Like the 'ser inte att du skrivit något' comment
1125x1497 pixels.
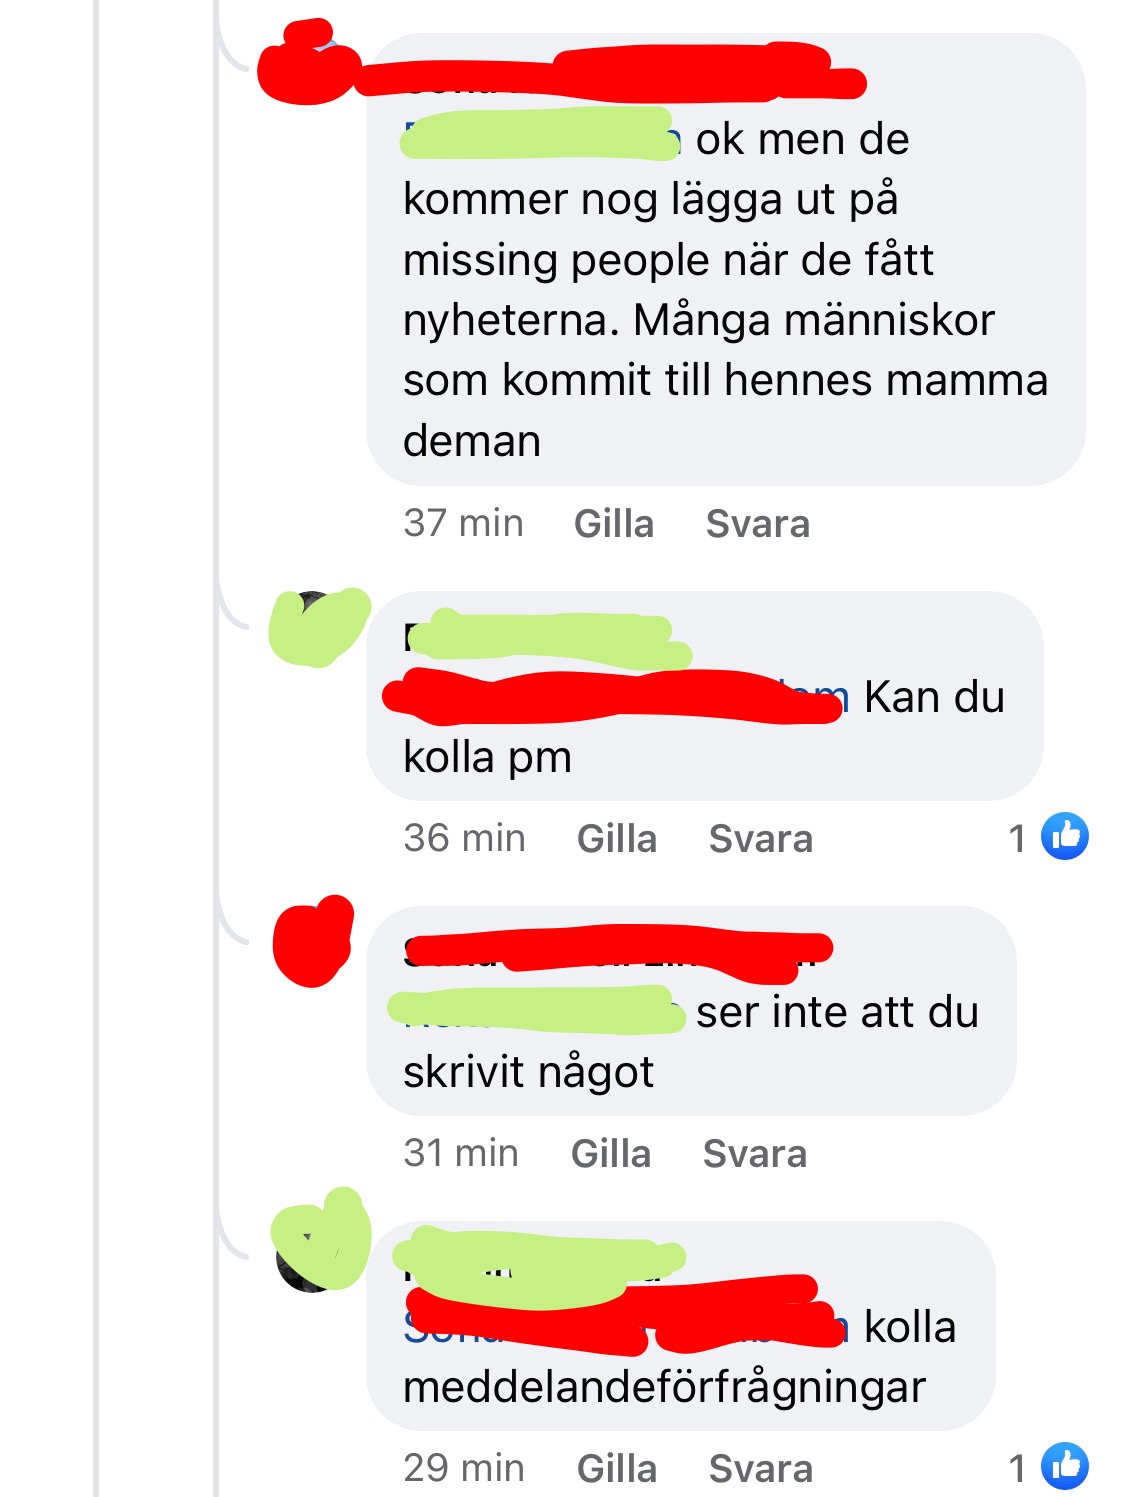(x=611, y=1154)
